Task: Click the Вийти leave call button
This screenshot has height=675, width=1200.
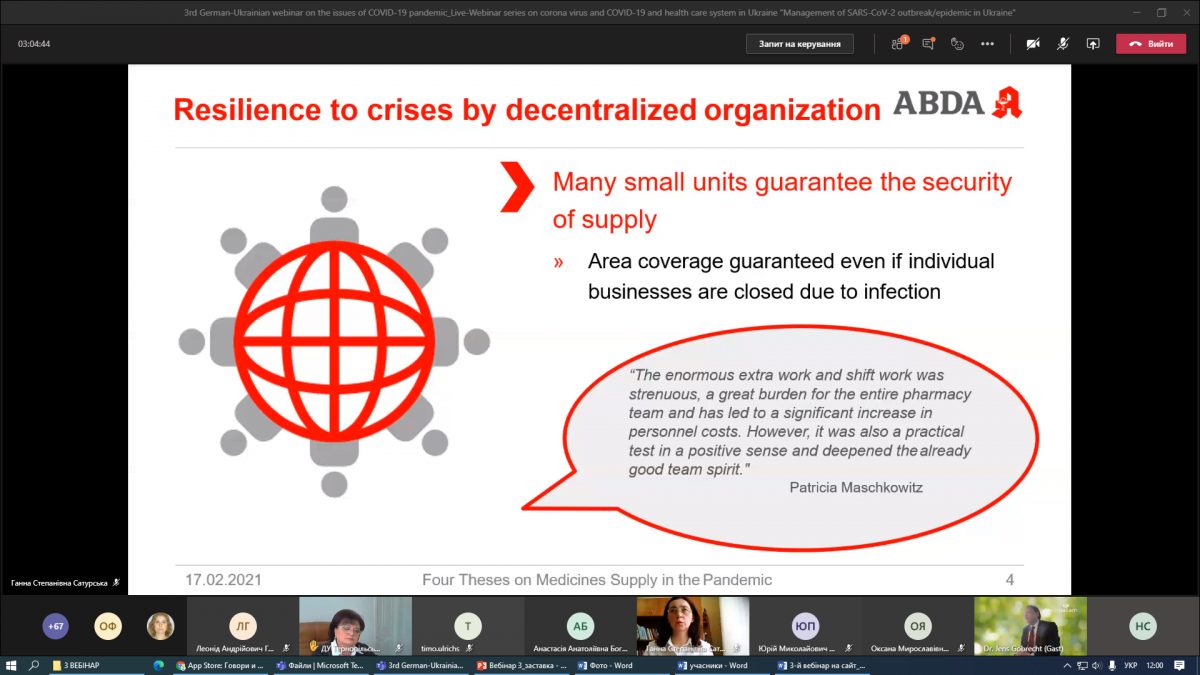Action: pyautogui.click(x=1151, y=44)
